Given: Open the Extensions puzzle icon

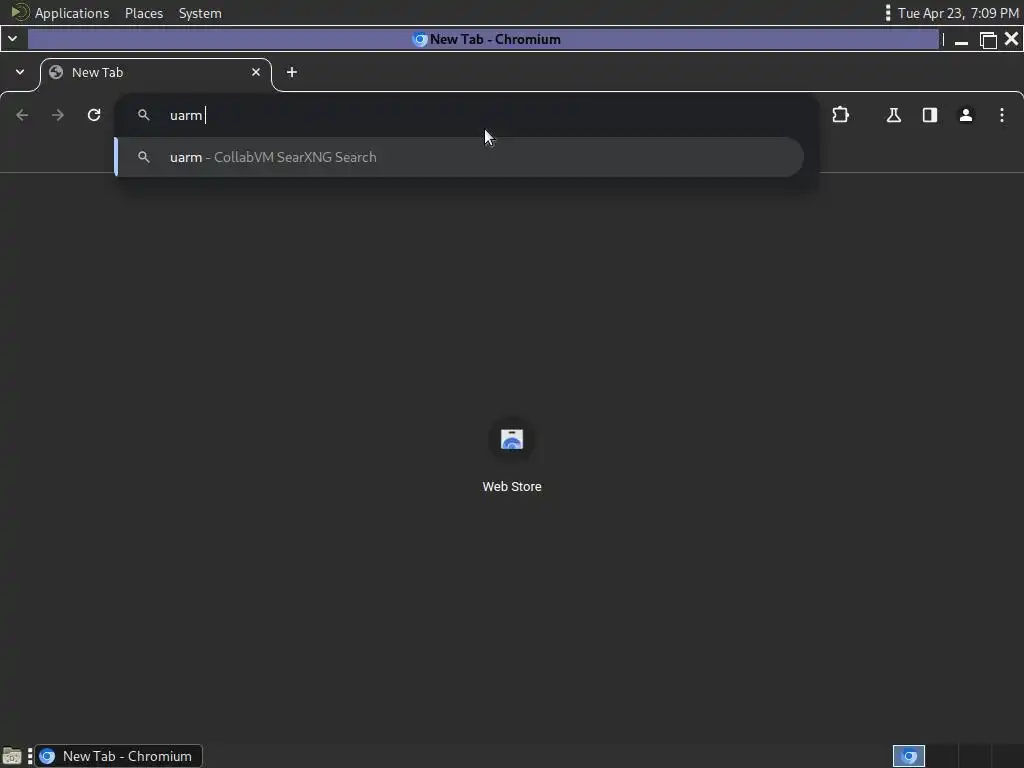Looking at the screenshot, I should tap(840, 115).
